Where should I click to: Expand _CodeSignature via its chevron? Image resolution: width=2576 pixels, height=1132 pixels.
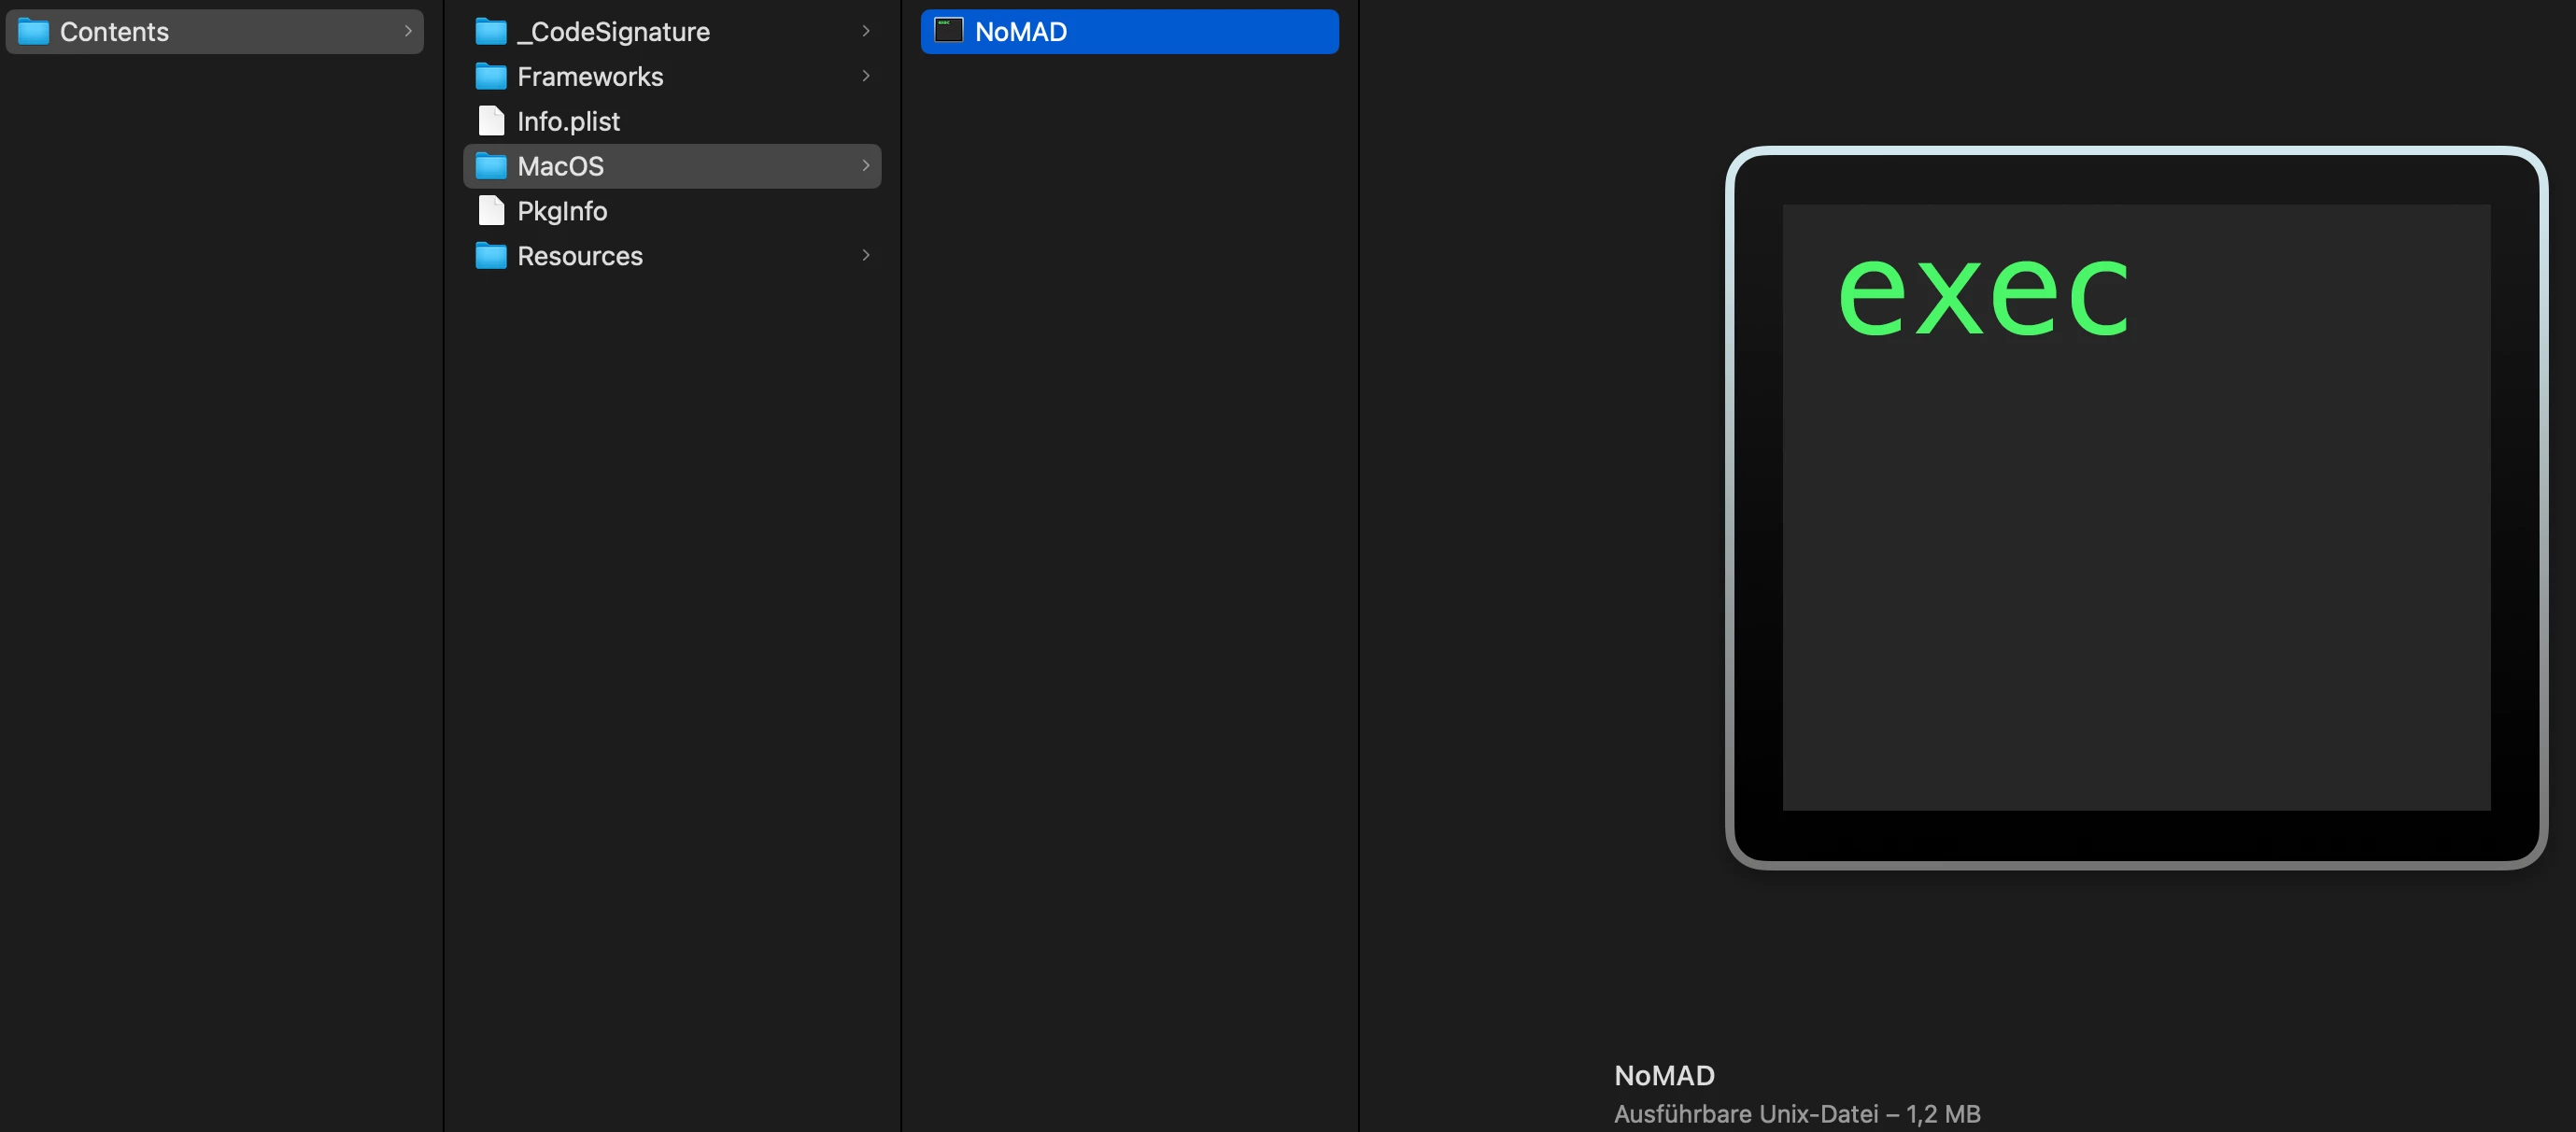866,31
